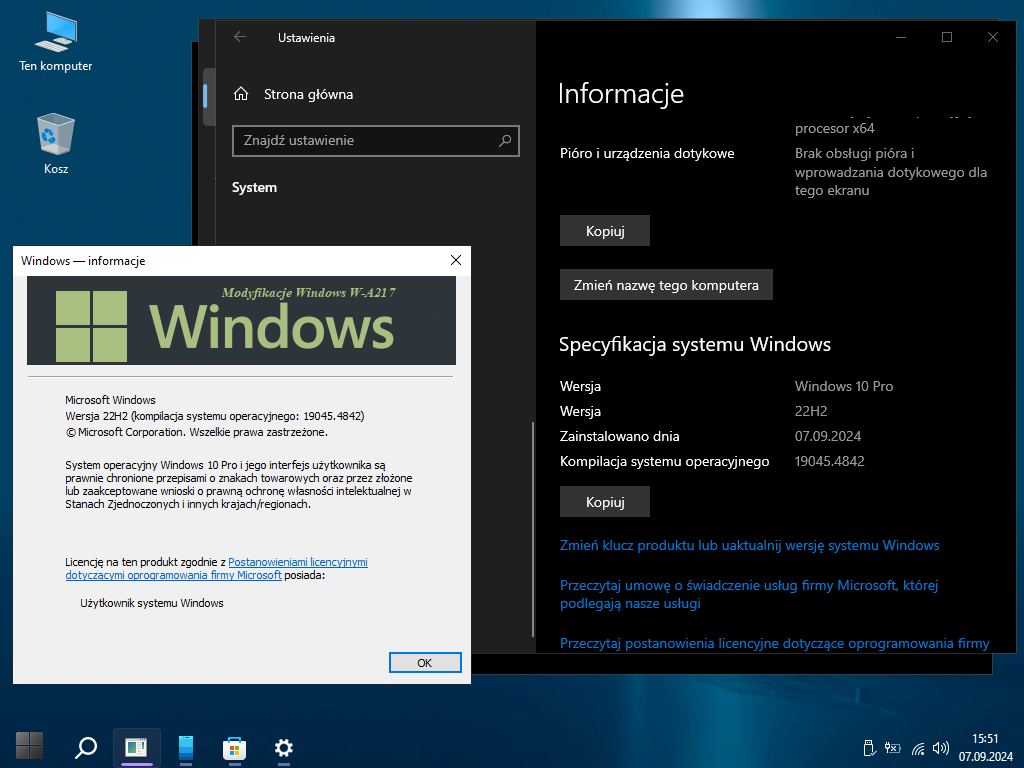
Task: Click the network icon in system tray
Action: click(918, 748)
